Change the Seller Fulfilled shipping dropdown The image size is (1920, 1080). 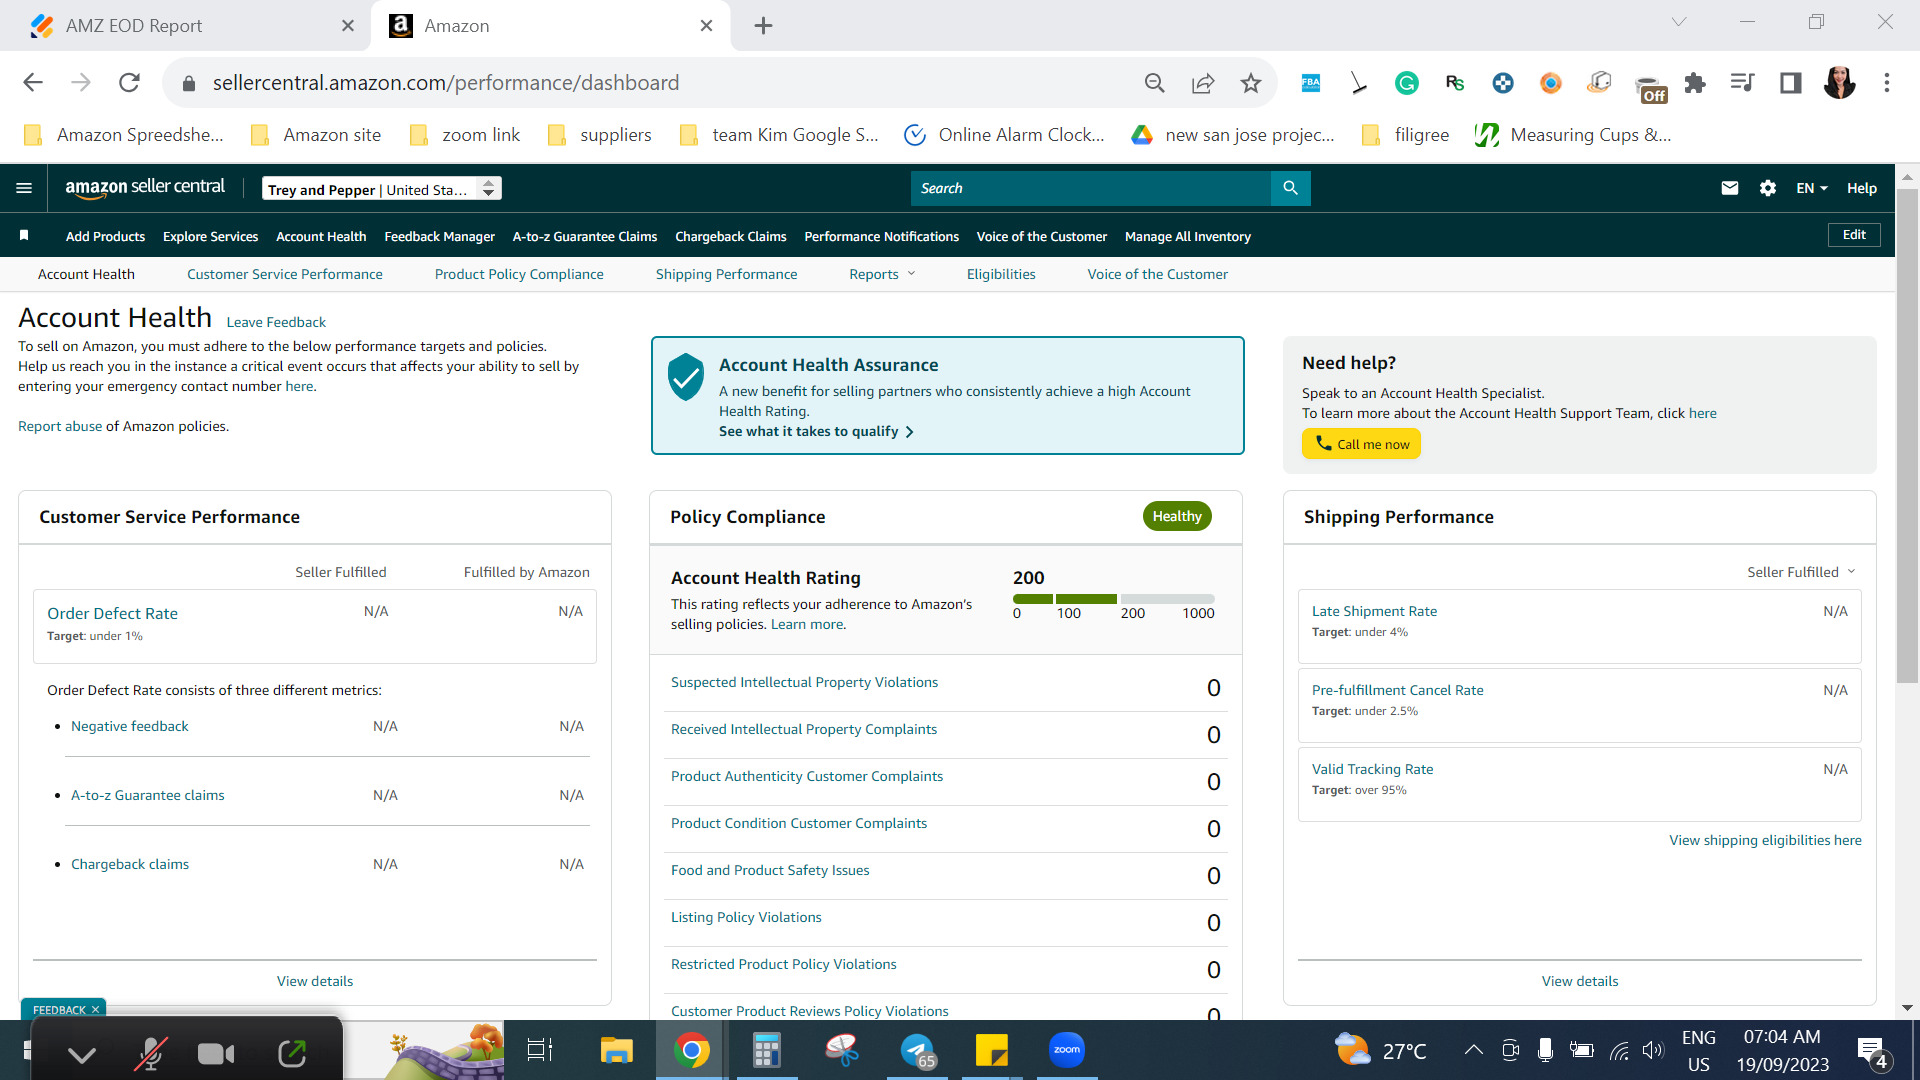1801,572
